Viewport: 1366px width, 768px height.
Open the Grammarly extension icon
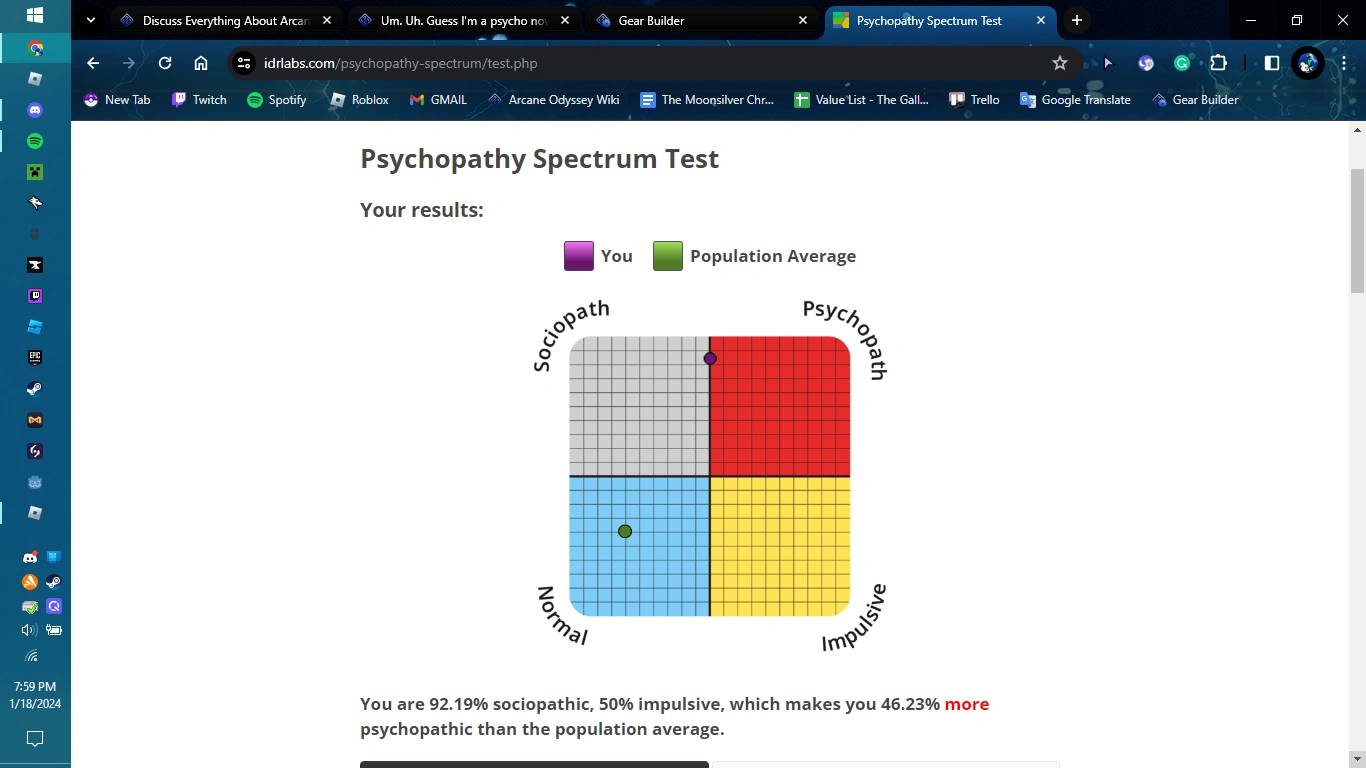(x=1182, y=63)
